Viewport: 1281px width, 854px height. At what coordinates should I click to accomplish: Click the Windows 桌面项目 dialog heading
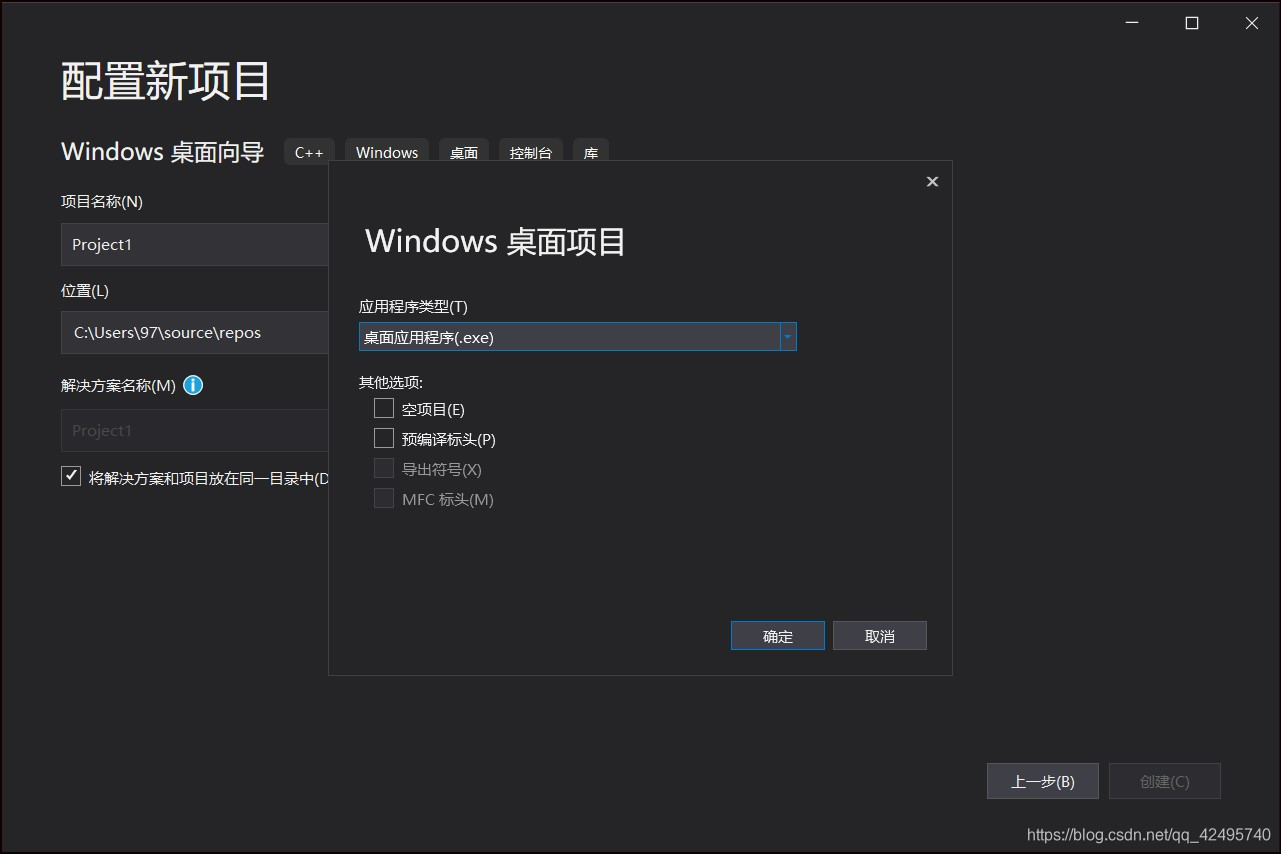tap(495, 241)
